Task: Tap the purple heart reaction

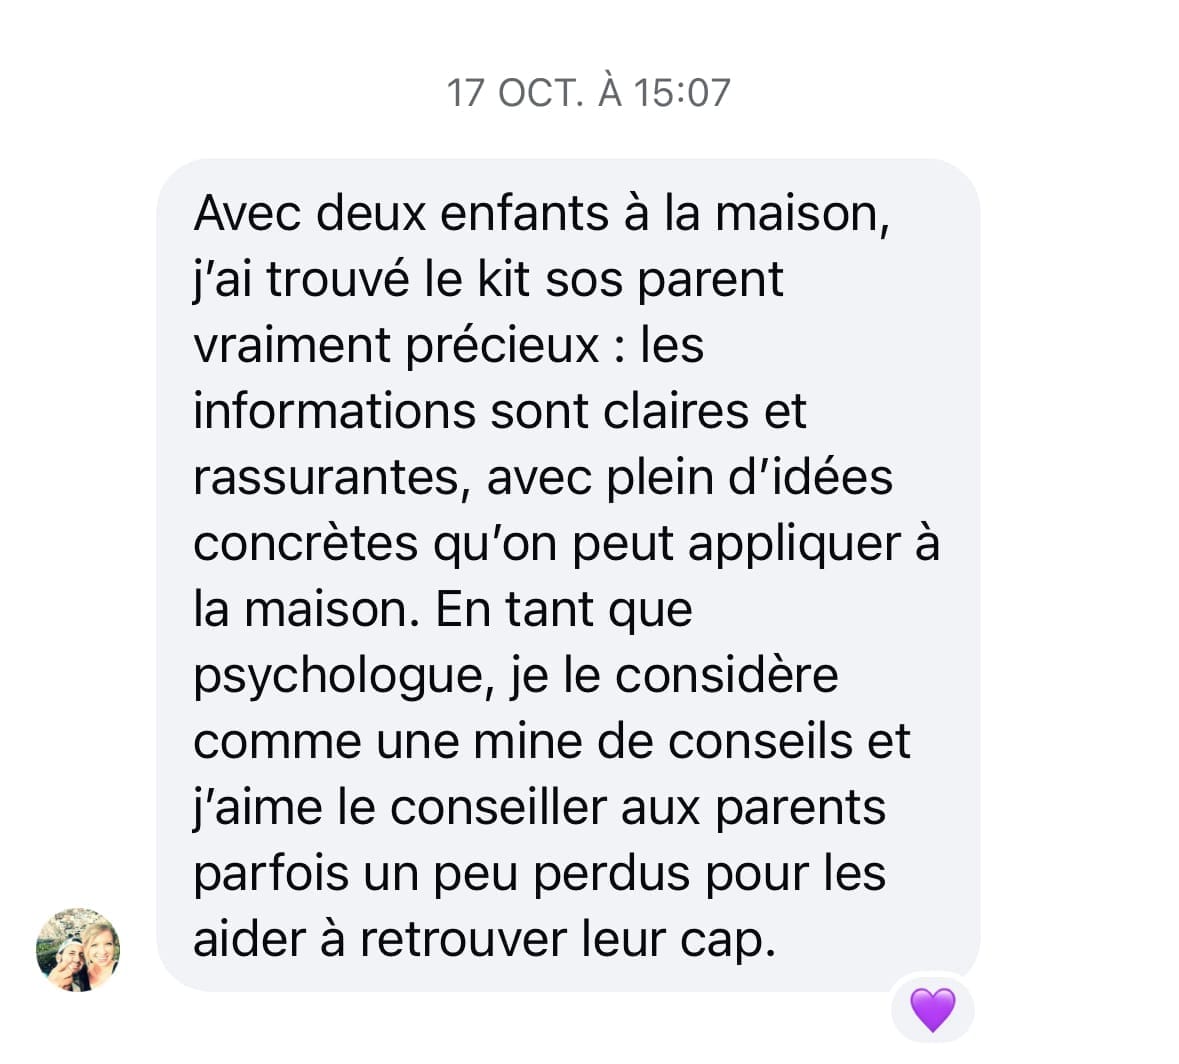Action: [932, 1009]
